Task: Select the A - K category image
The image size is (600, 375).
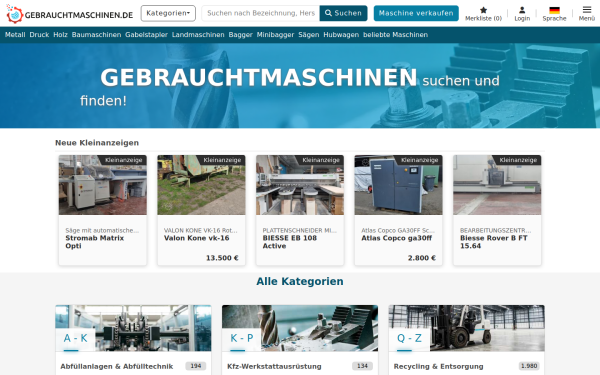Action: click(133, 328)
